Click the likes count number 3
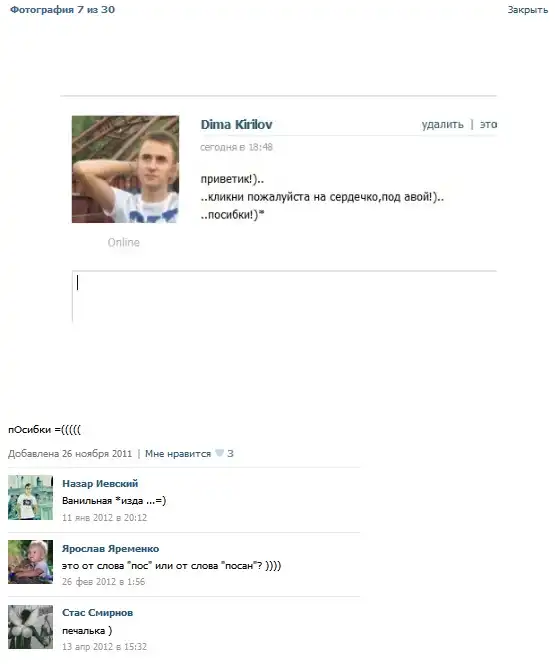This screenshot has height=664, width=555. click(x=230, y=454)
